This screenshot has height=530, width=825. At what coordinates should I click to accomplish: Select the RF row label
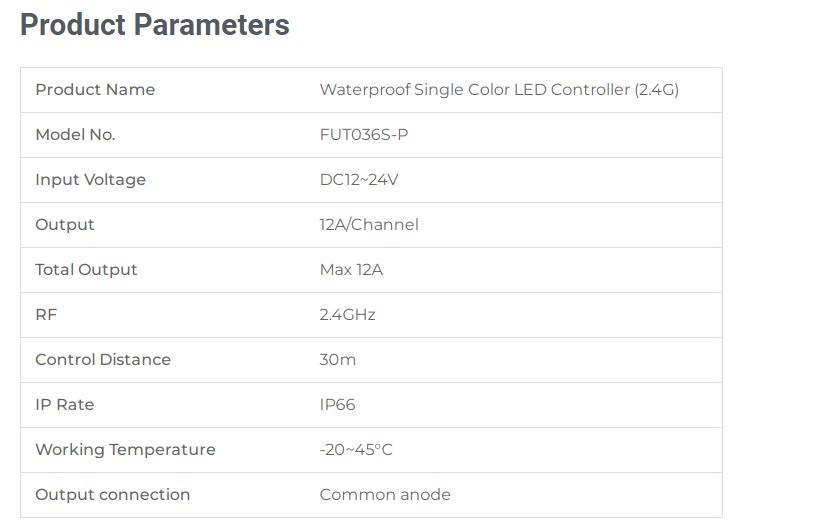point(46,315)
